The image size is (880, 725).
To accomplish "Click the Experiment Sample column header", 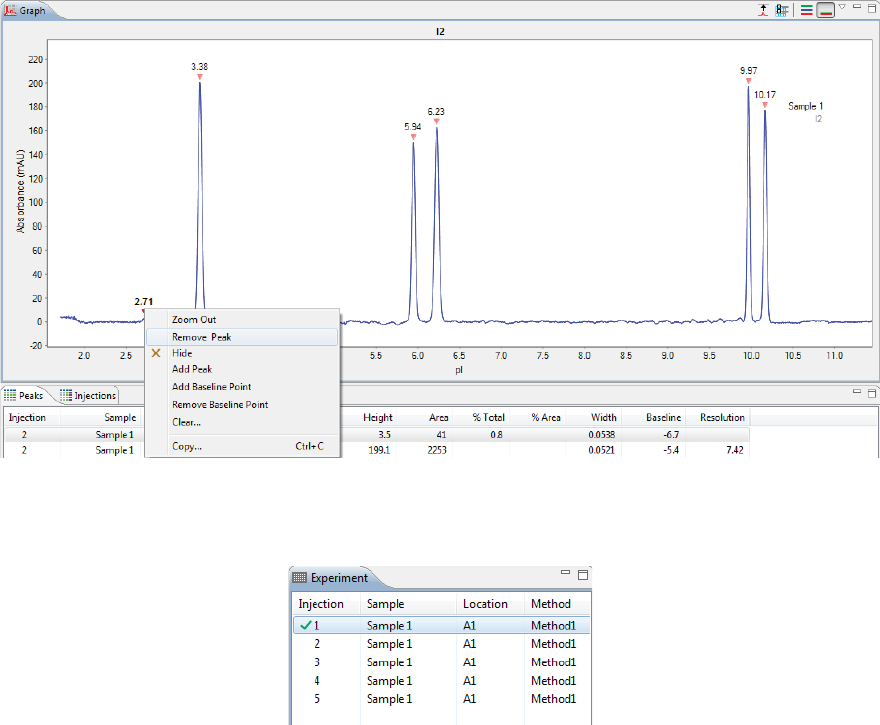I will click(x=385, y=604).
